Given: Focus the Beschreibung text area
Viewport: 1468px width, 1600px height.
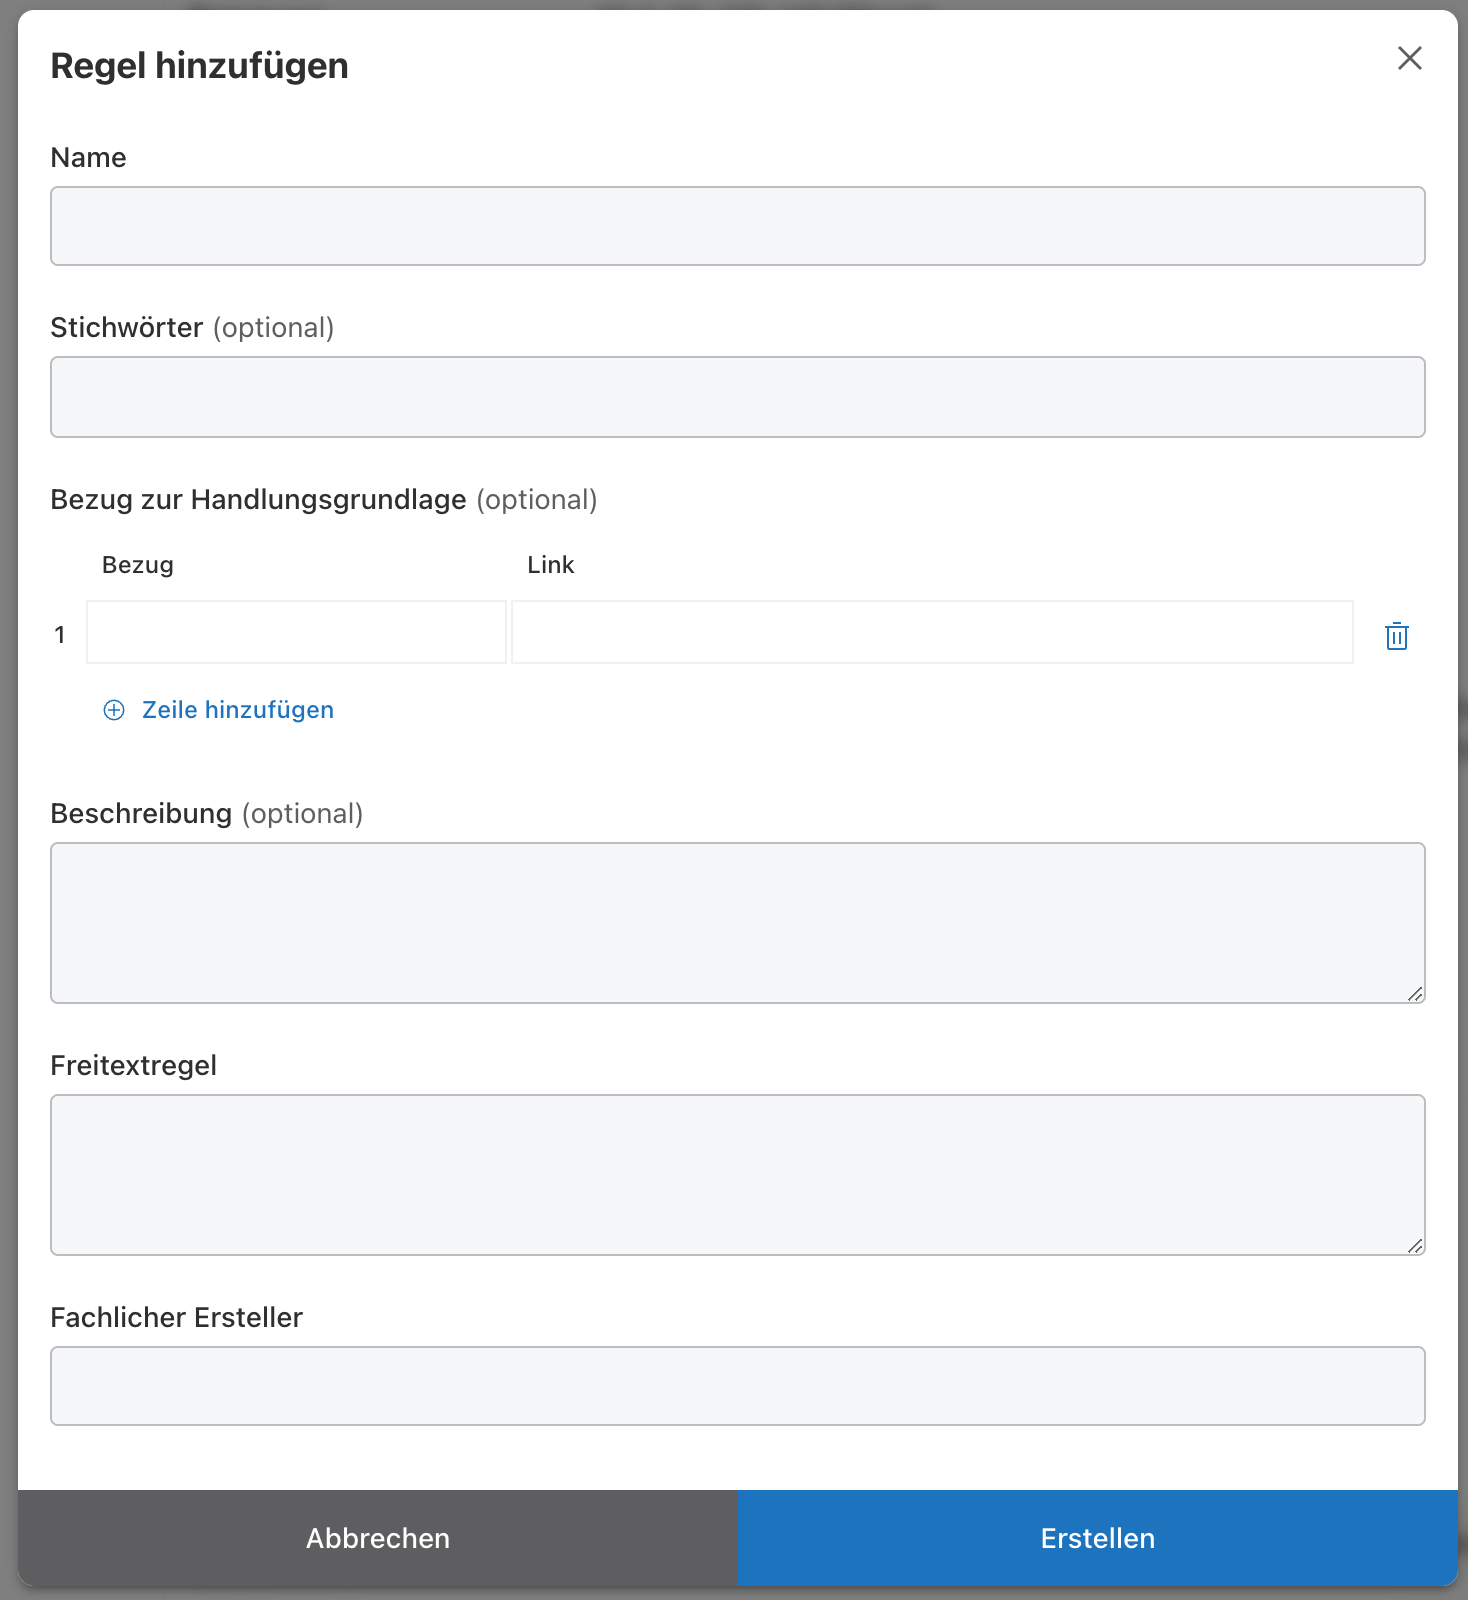Looking at the screenshot, I should tap(737, 922).
